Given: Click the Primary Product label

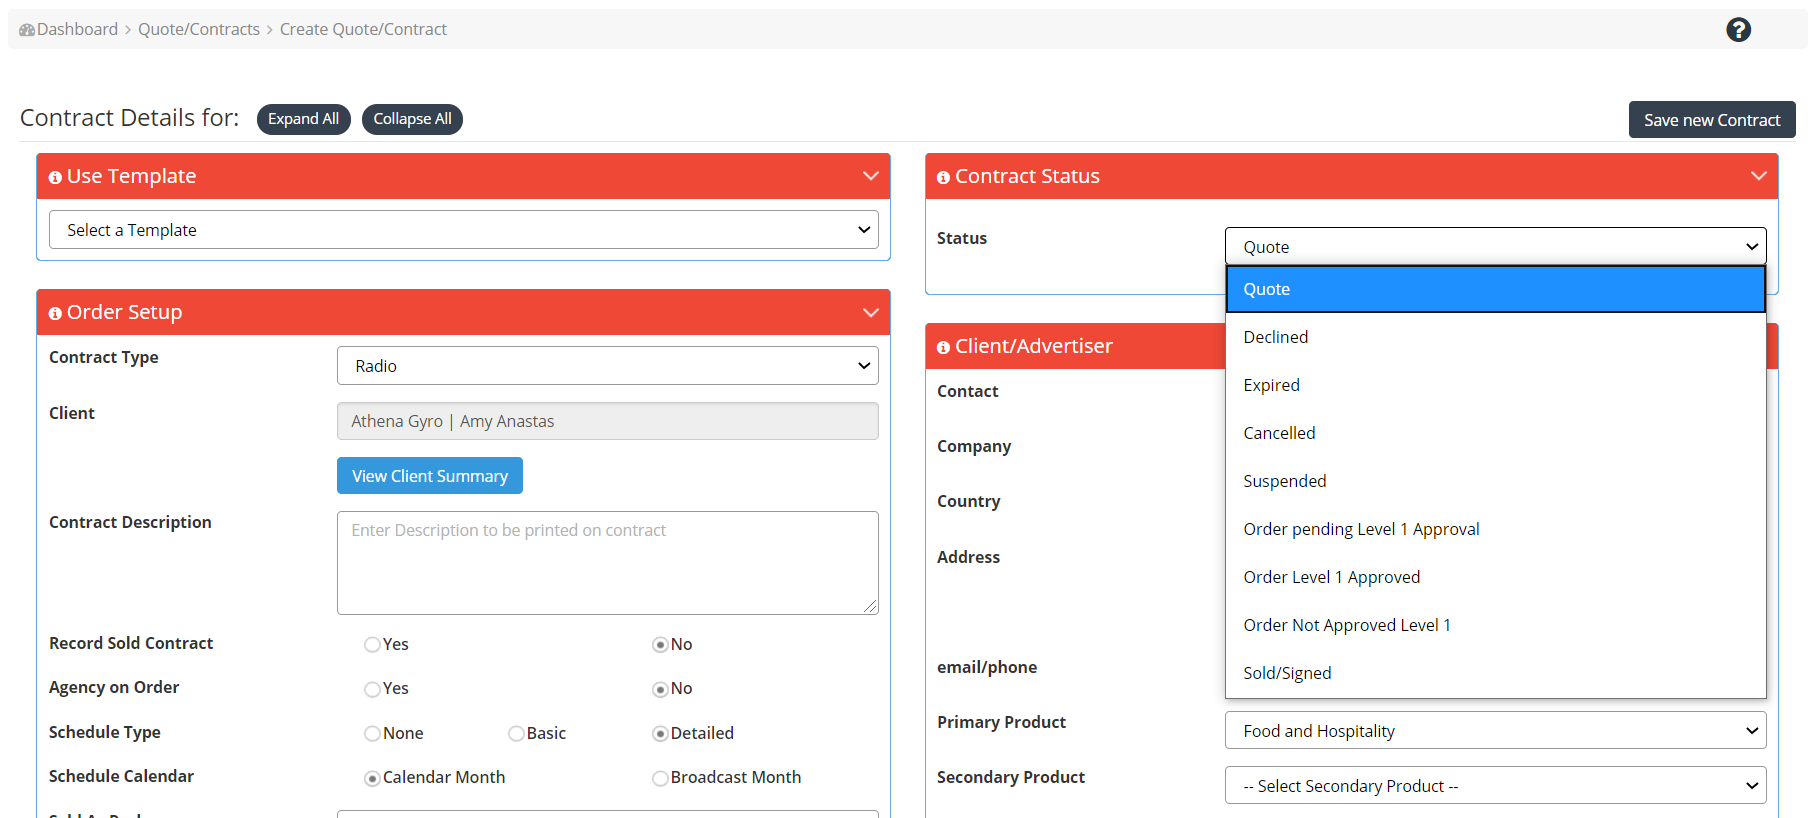Looking at the screenshot, I should (x=1001, y=722).
